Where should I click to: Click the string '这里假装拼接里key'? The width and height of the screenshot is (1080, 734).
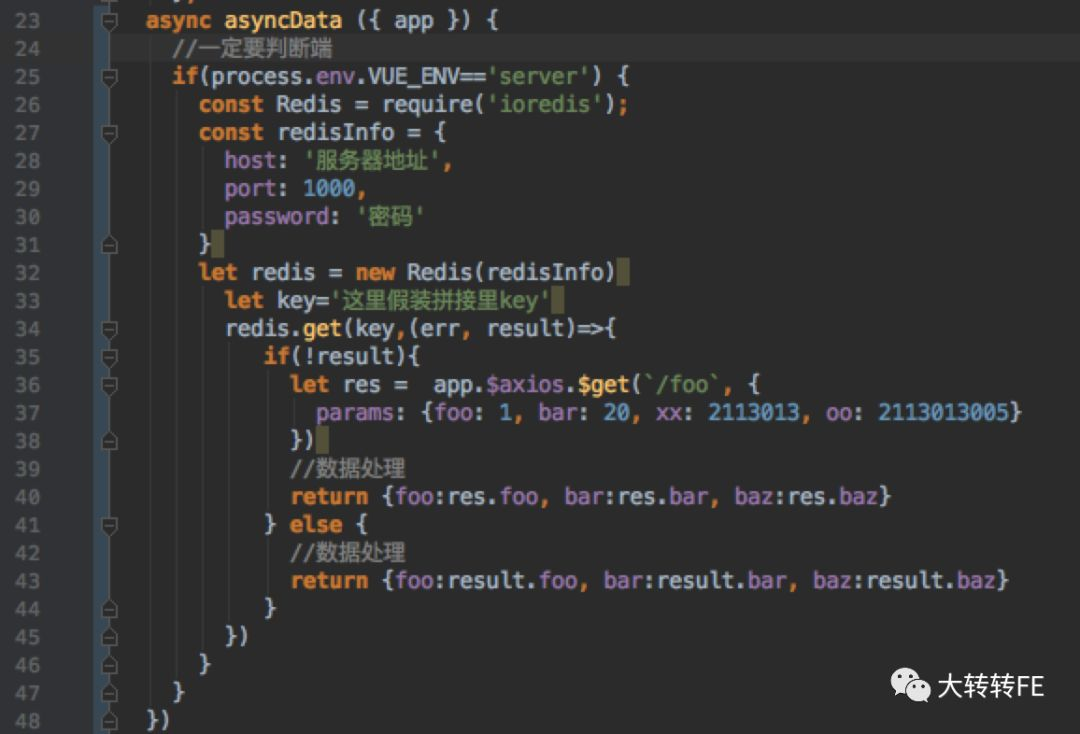[x=441, y=301]
